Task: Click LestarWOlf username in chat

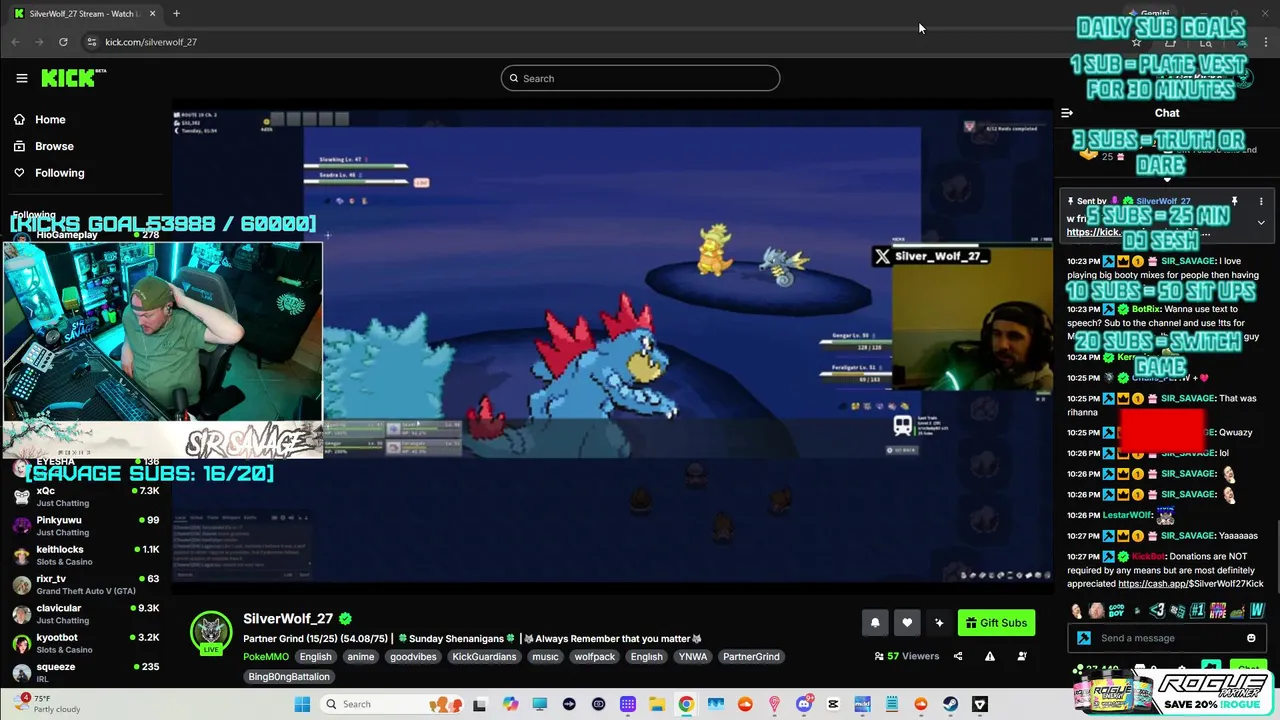Action: pos(1126,515)
